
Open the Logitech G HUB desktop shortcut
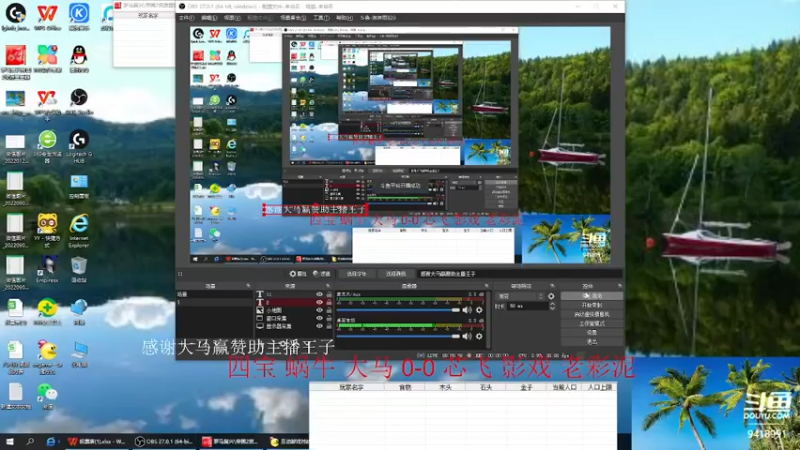click(x=79, y=147)
